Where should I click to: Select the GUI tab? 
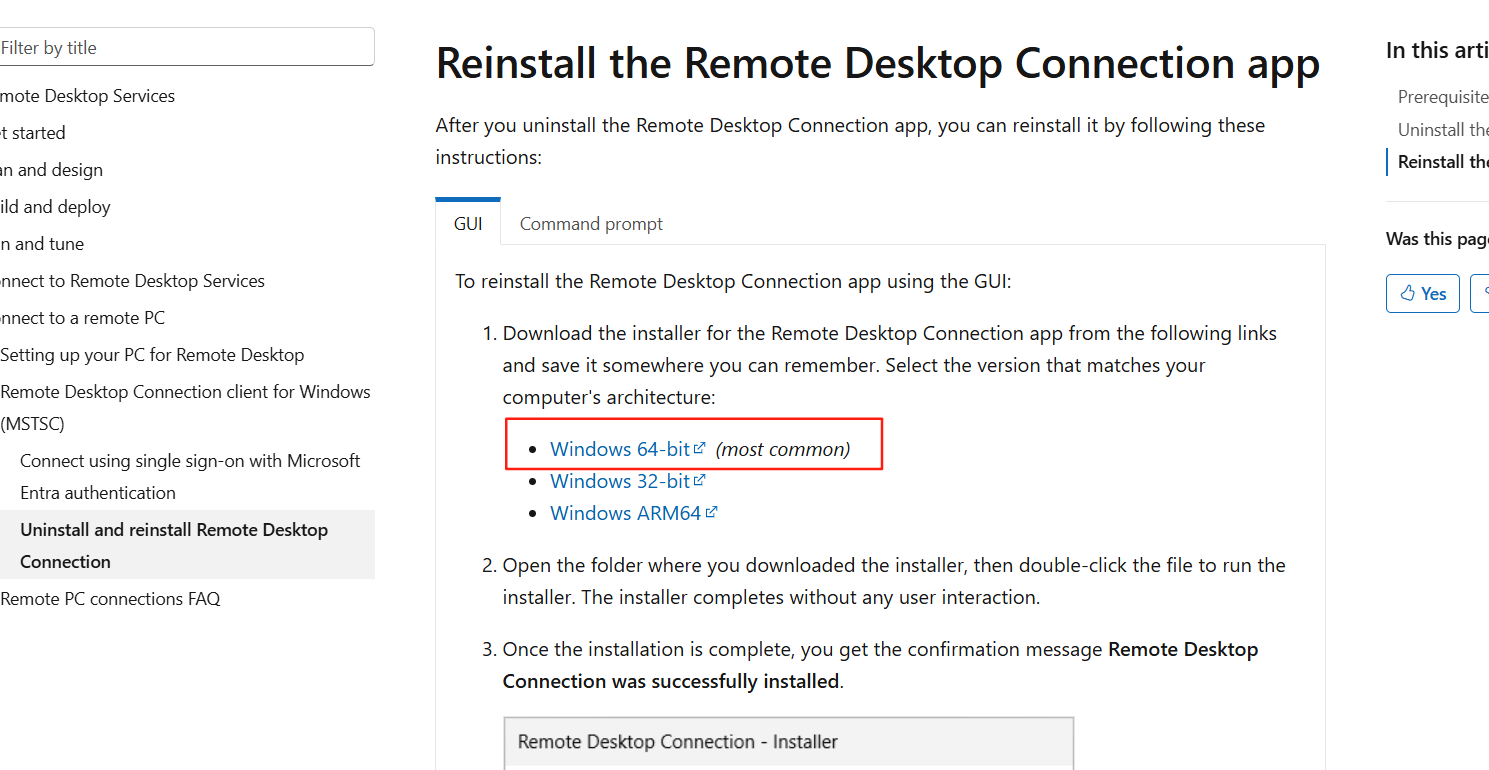(x=468, y=224)
